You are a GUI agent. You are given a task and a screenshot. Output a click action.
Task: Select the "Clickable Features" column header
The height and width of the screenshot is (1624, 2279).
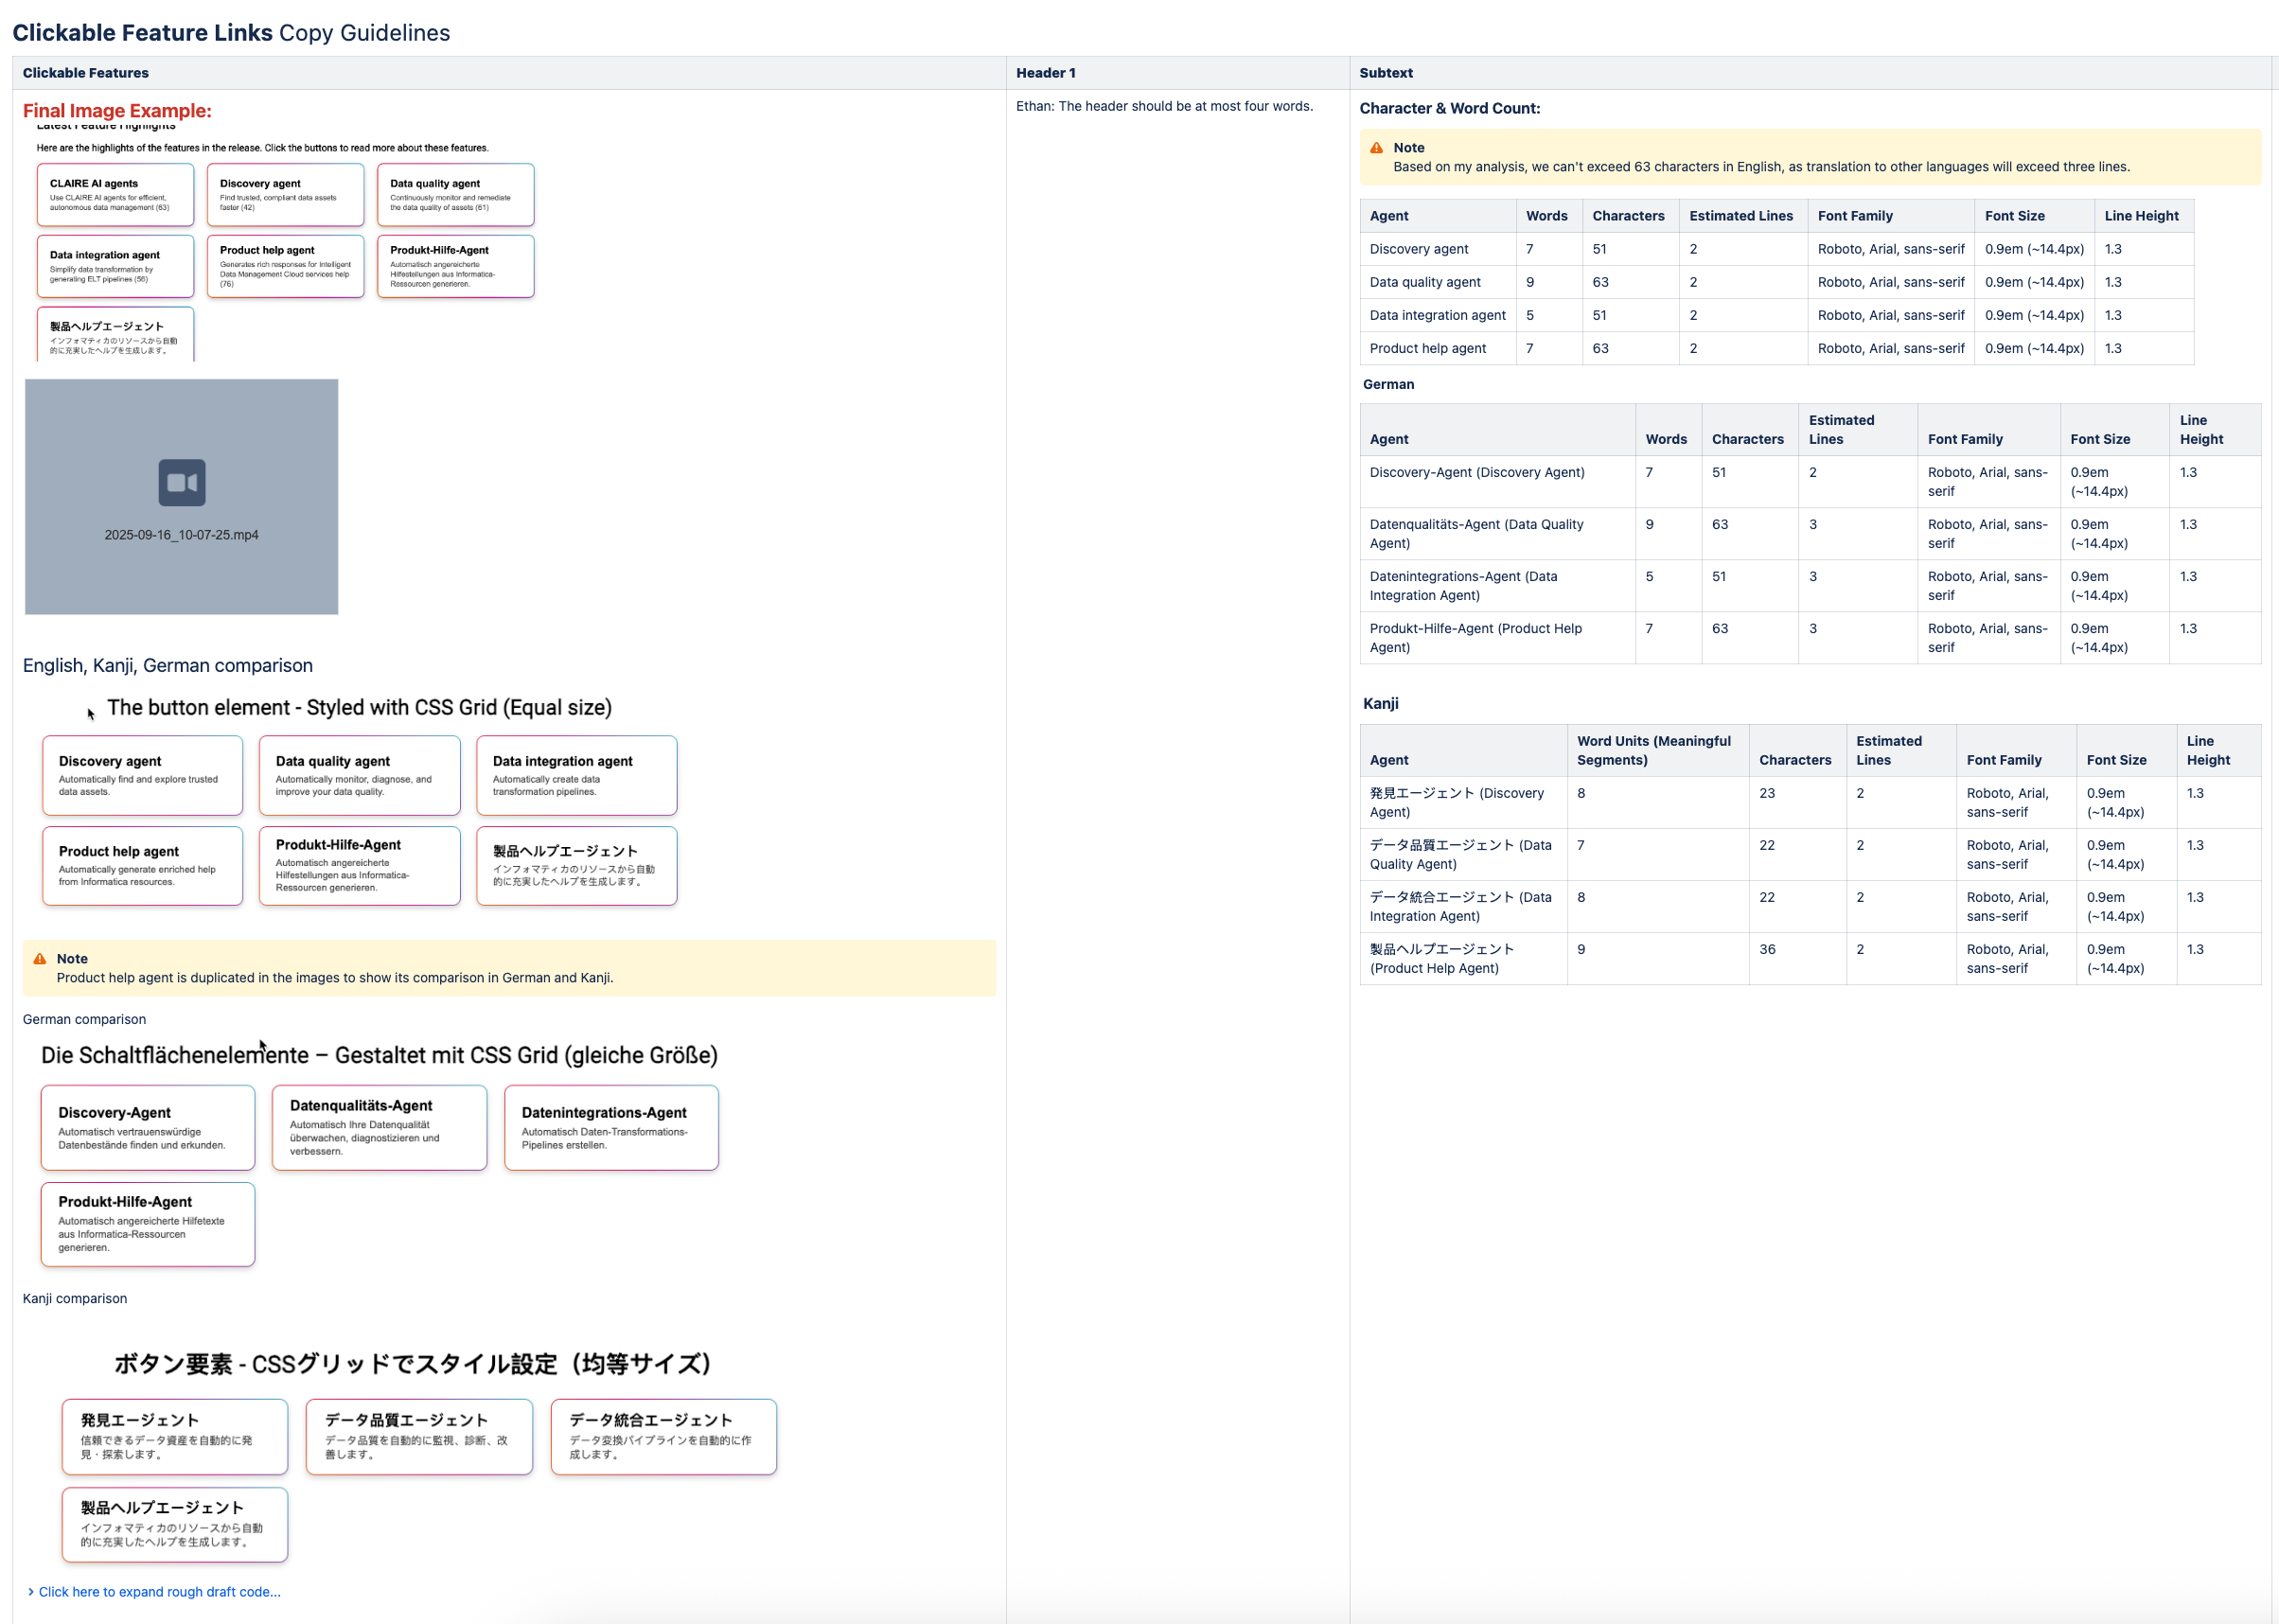pos(86,73)
